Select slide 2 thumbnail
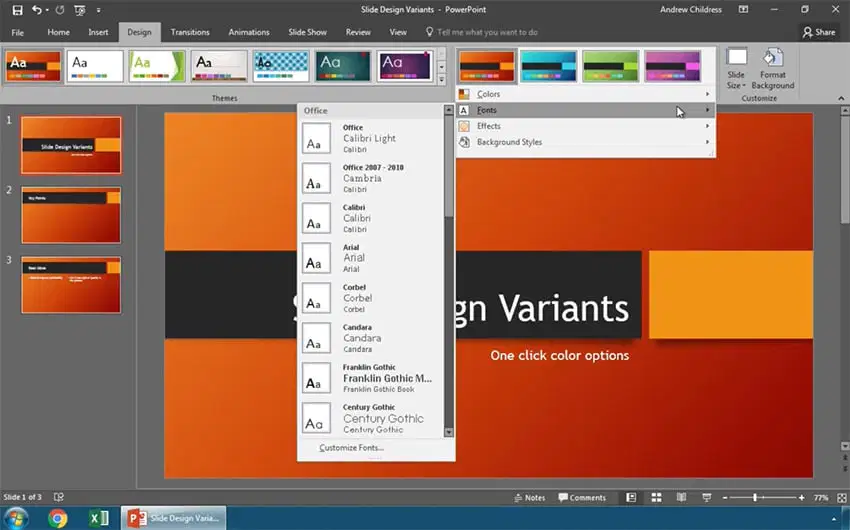This screenshot has width=850, height=530. click(71, 215)
